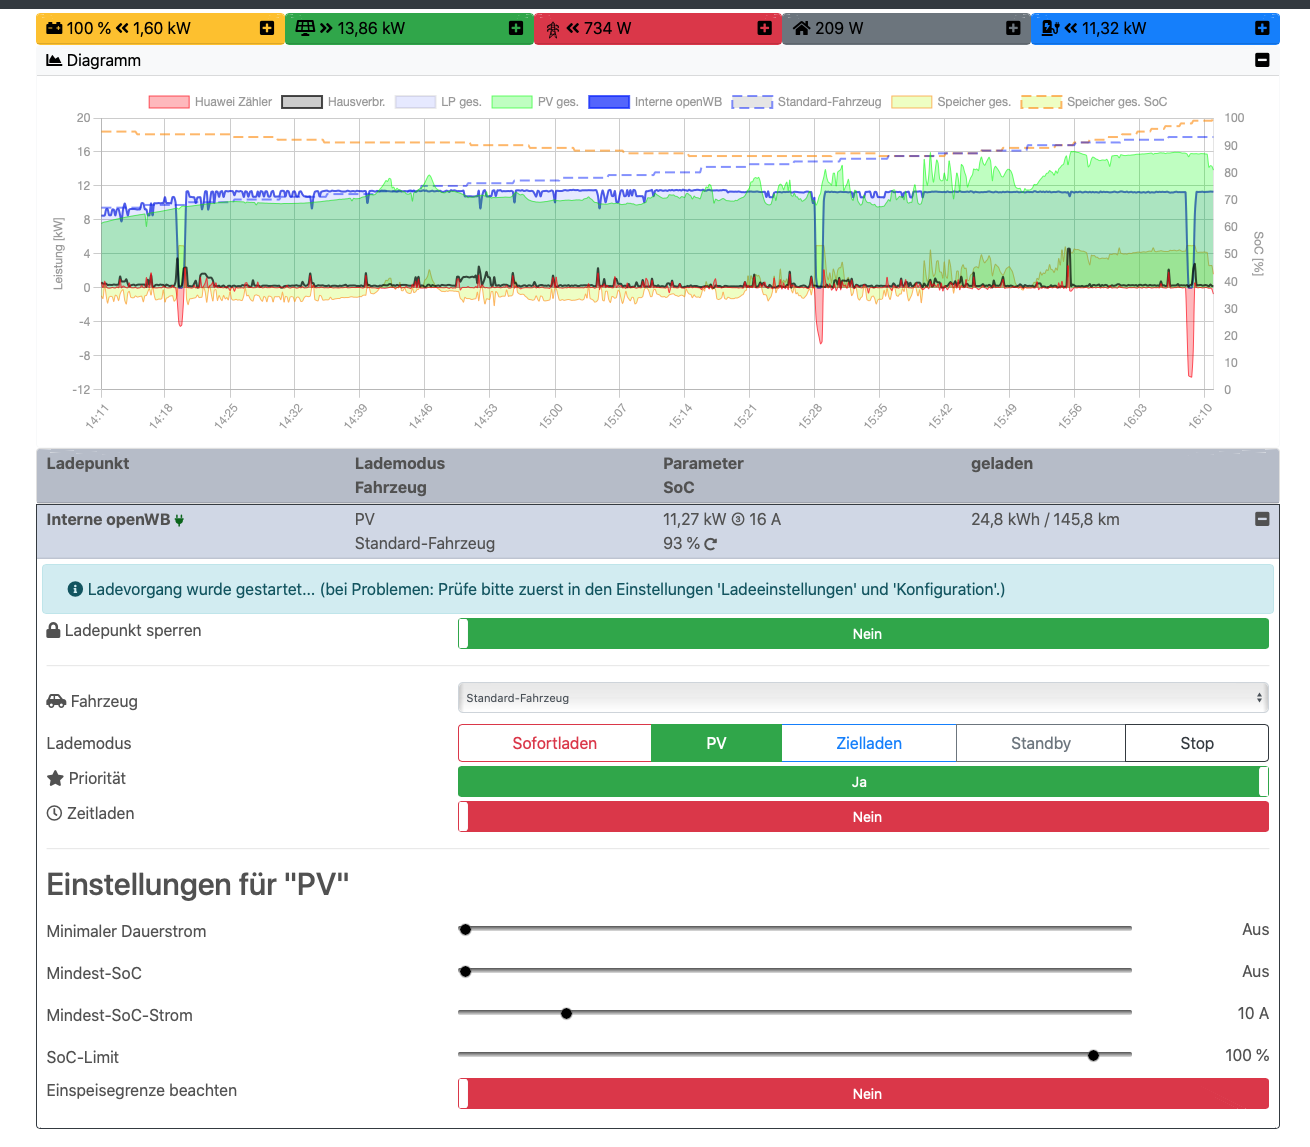Toggle PV ges. legend entry
The width and height of the screenshot is (1310, 1147).
pos(535,102)
